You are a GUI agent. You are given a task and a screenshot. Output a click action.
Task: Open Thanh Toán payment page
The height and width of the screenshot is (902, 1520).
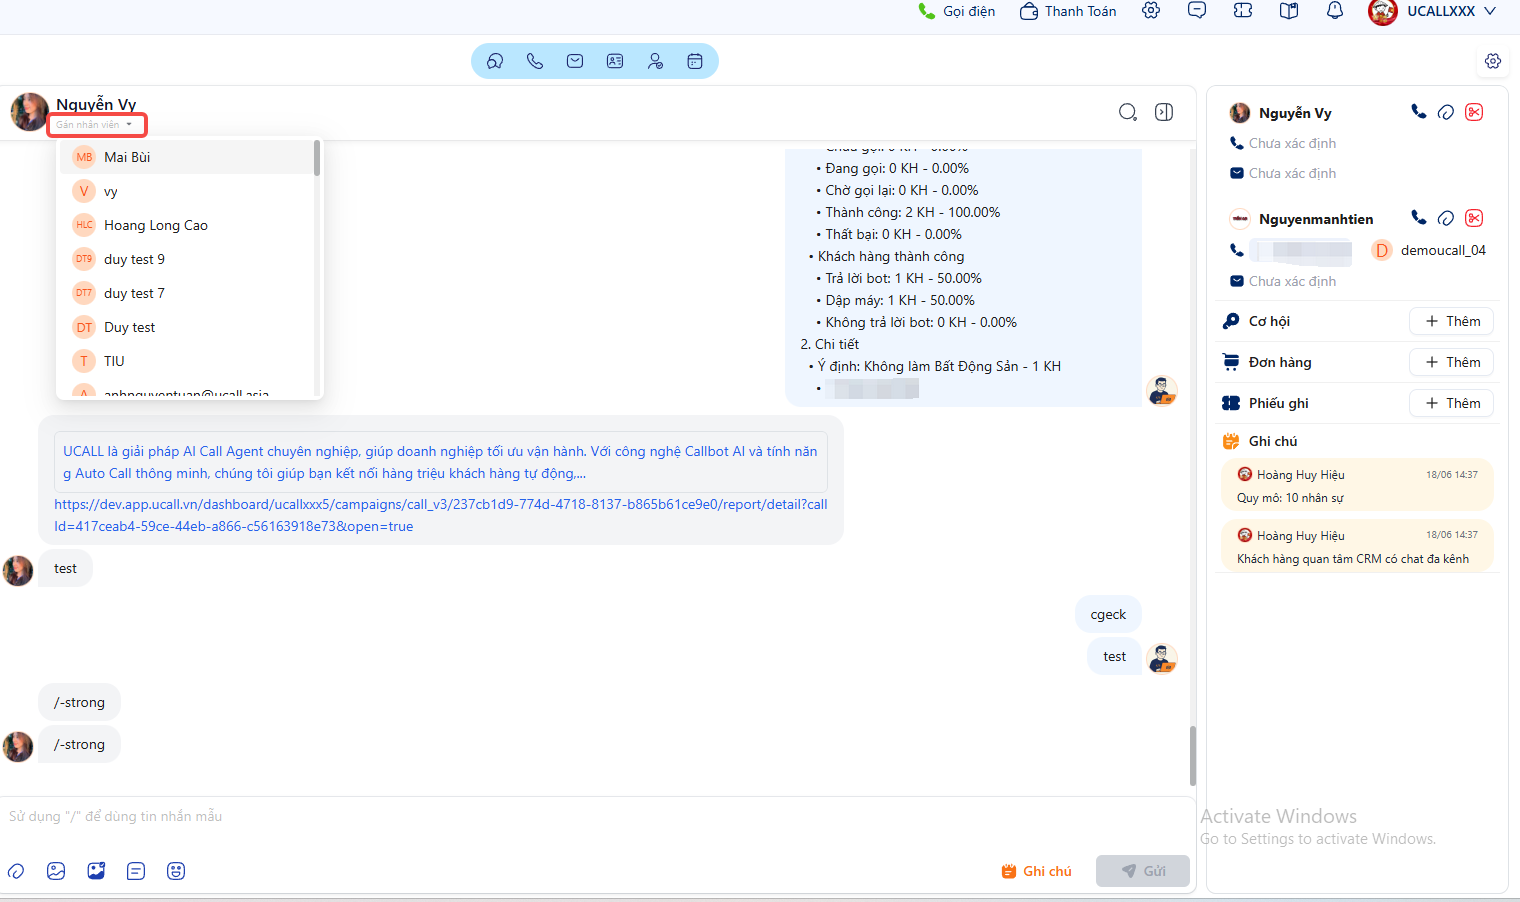click(1068, 11)
